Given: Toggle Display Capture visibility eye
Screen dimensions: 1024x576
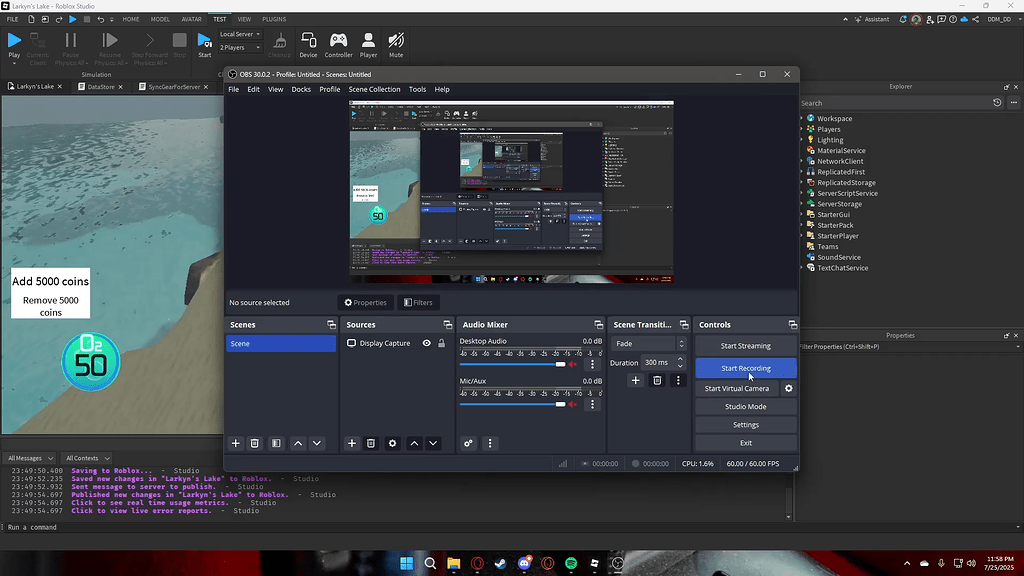Looking at the screenshot, I should coord(426,343).
